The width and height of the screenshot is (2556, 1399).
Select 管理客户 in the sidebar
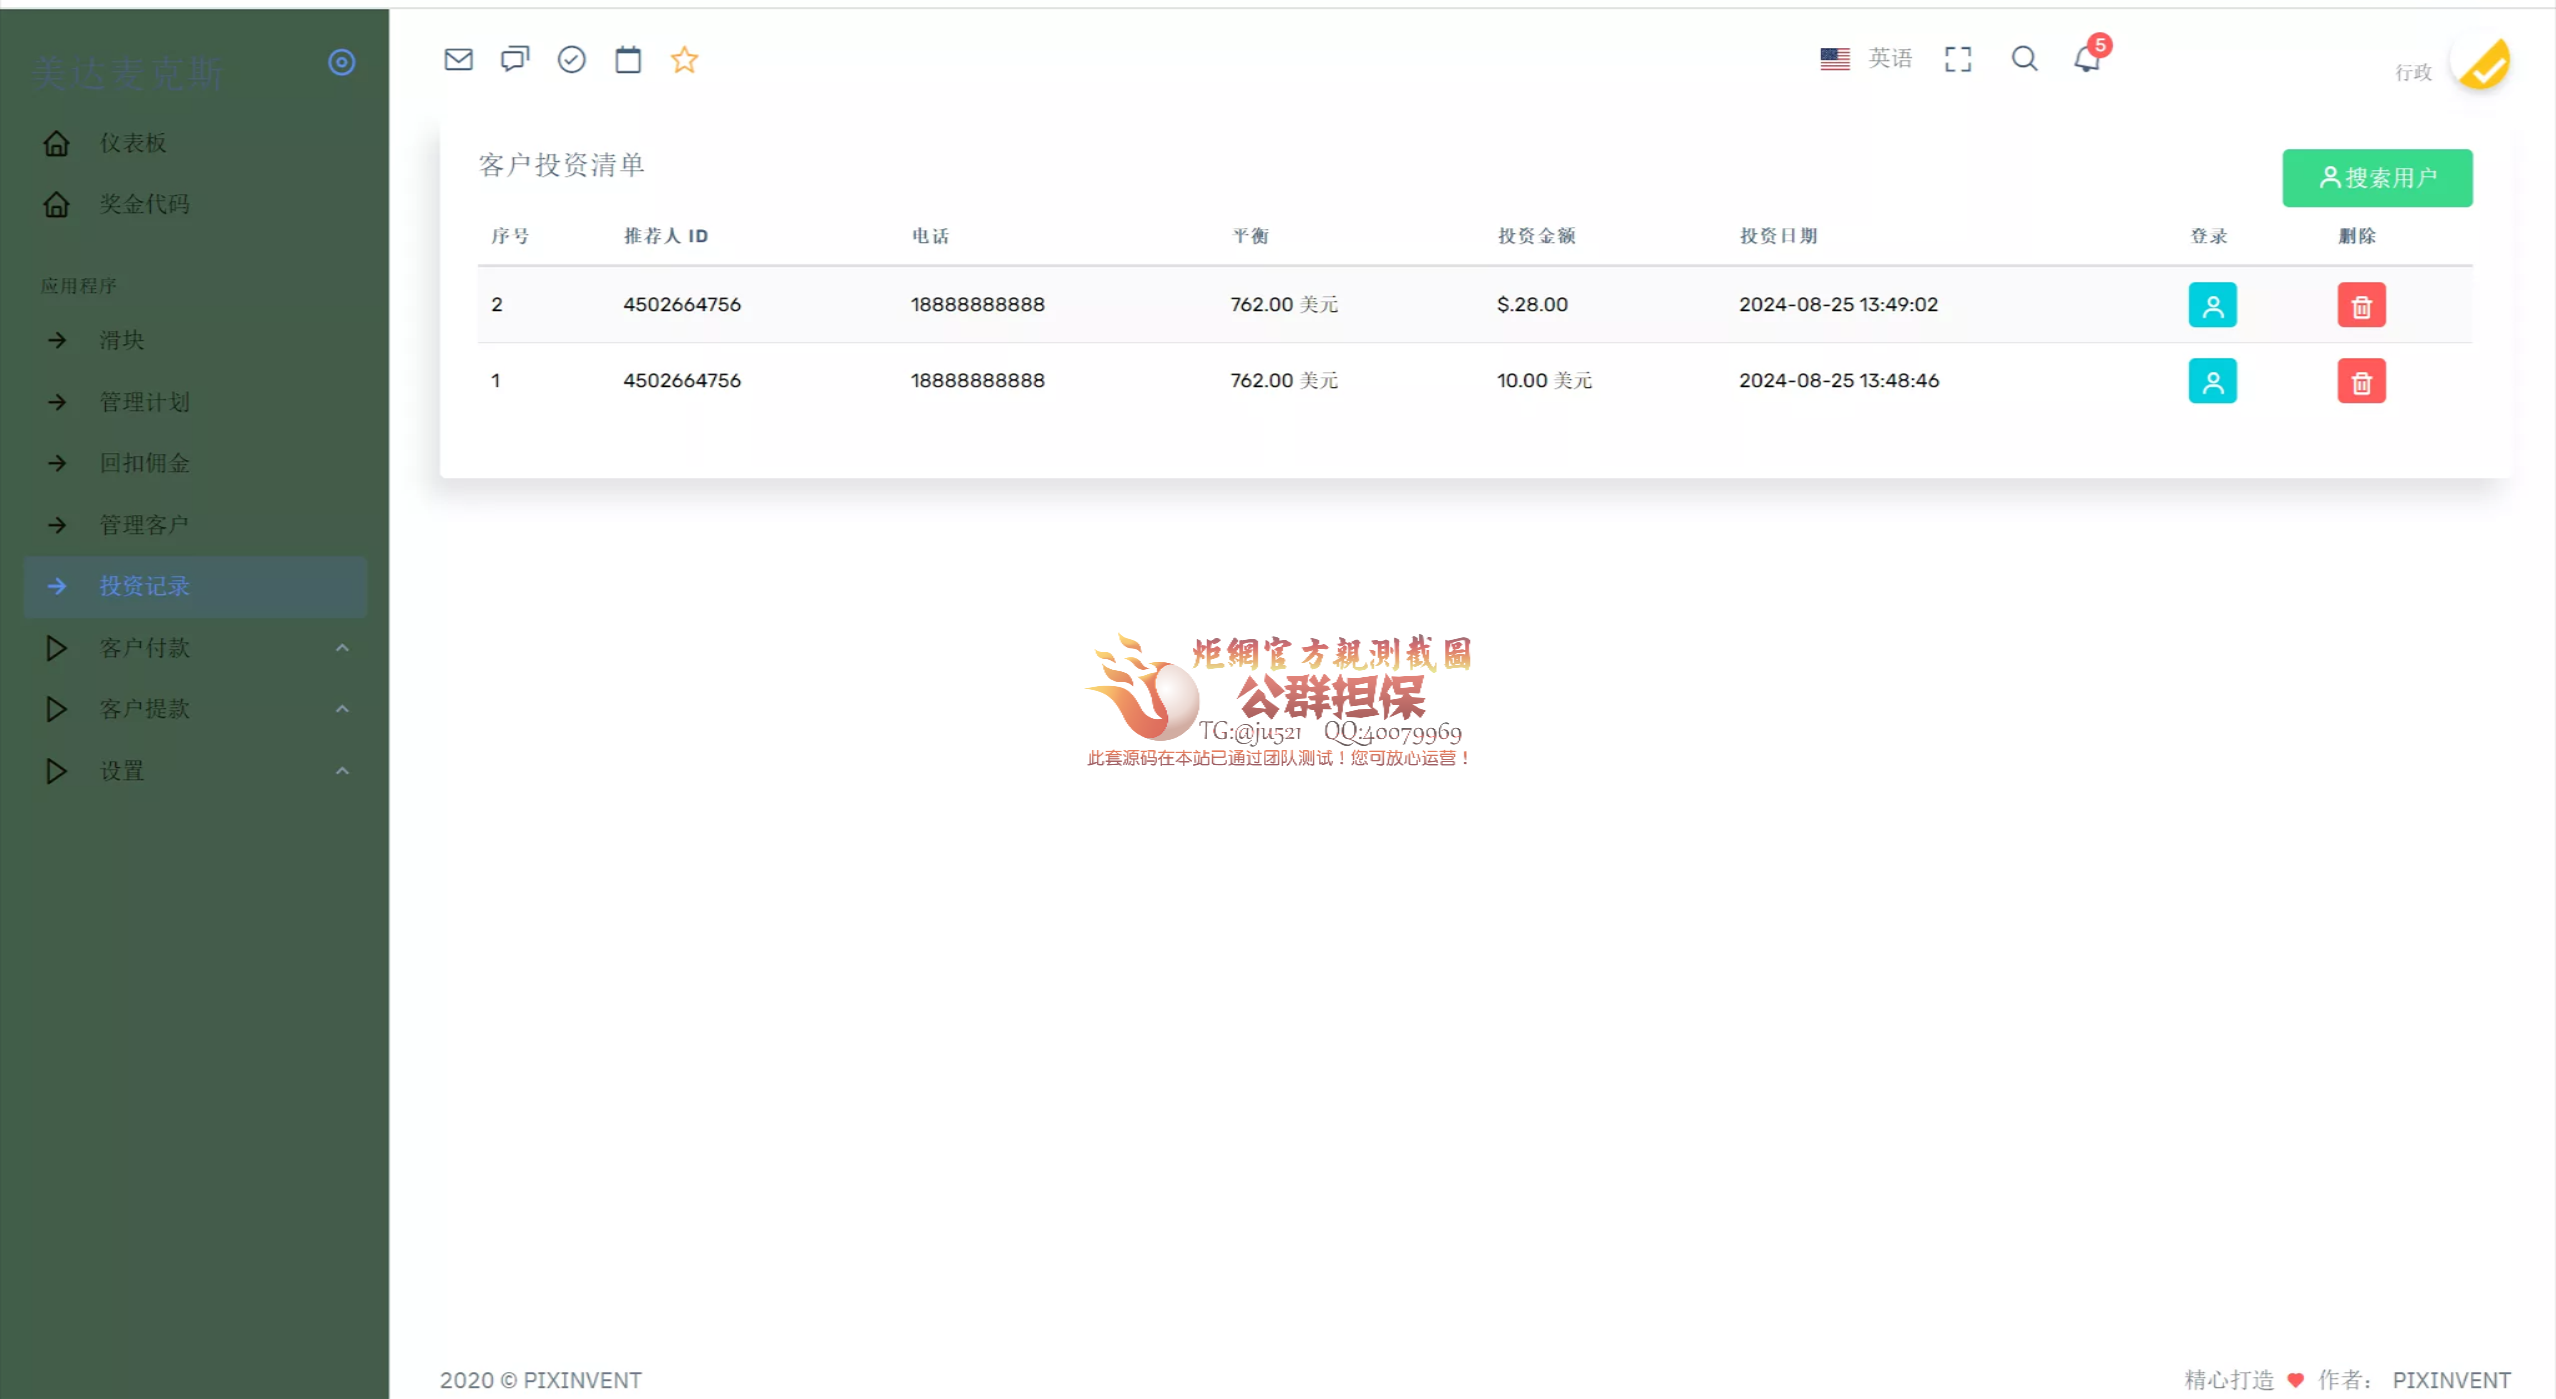(141, 524)
